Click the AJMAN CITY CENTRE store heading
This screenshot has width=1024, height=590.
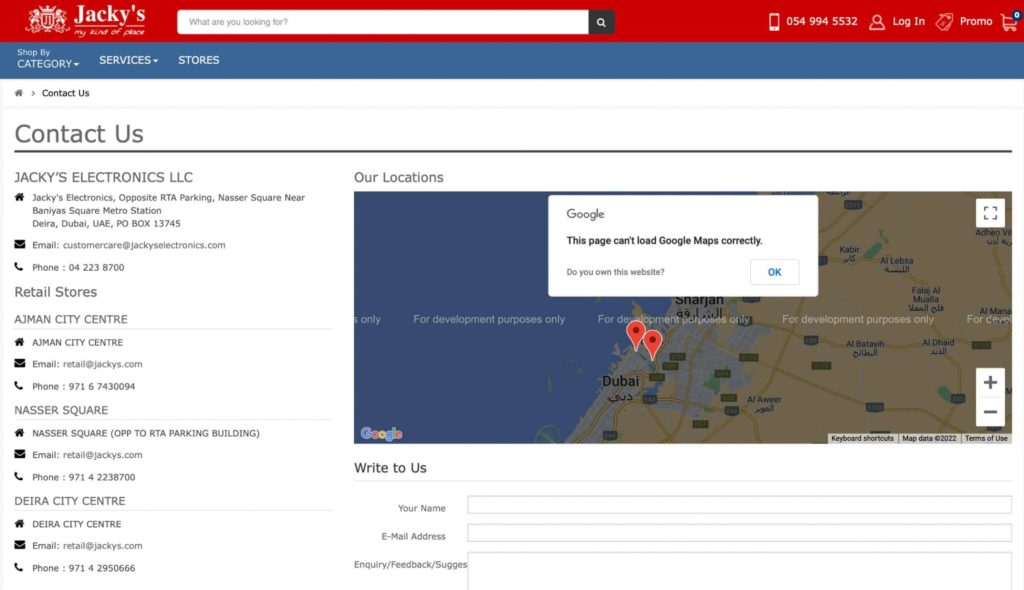click(x=71, y=319)
